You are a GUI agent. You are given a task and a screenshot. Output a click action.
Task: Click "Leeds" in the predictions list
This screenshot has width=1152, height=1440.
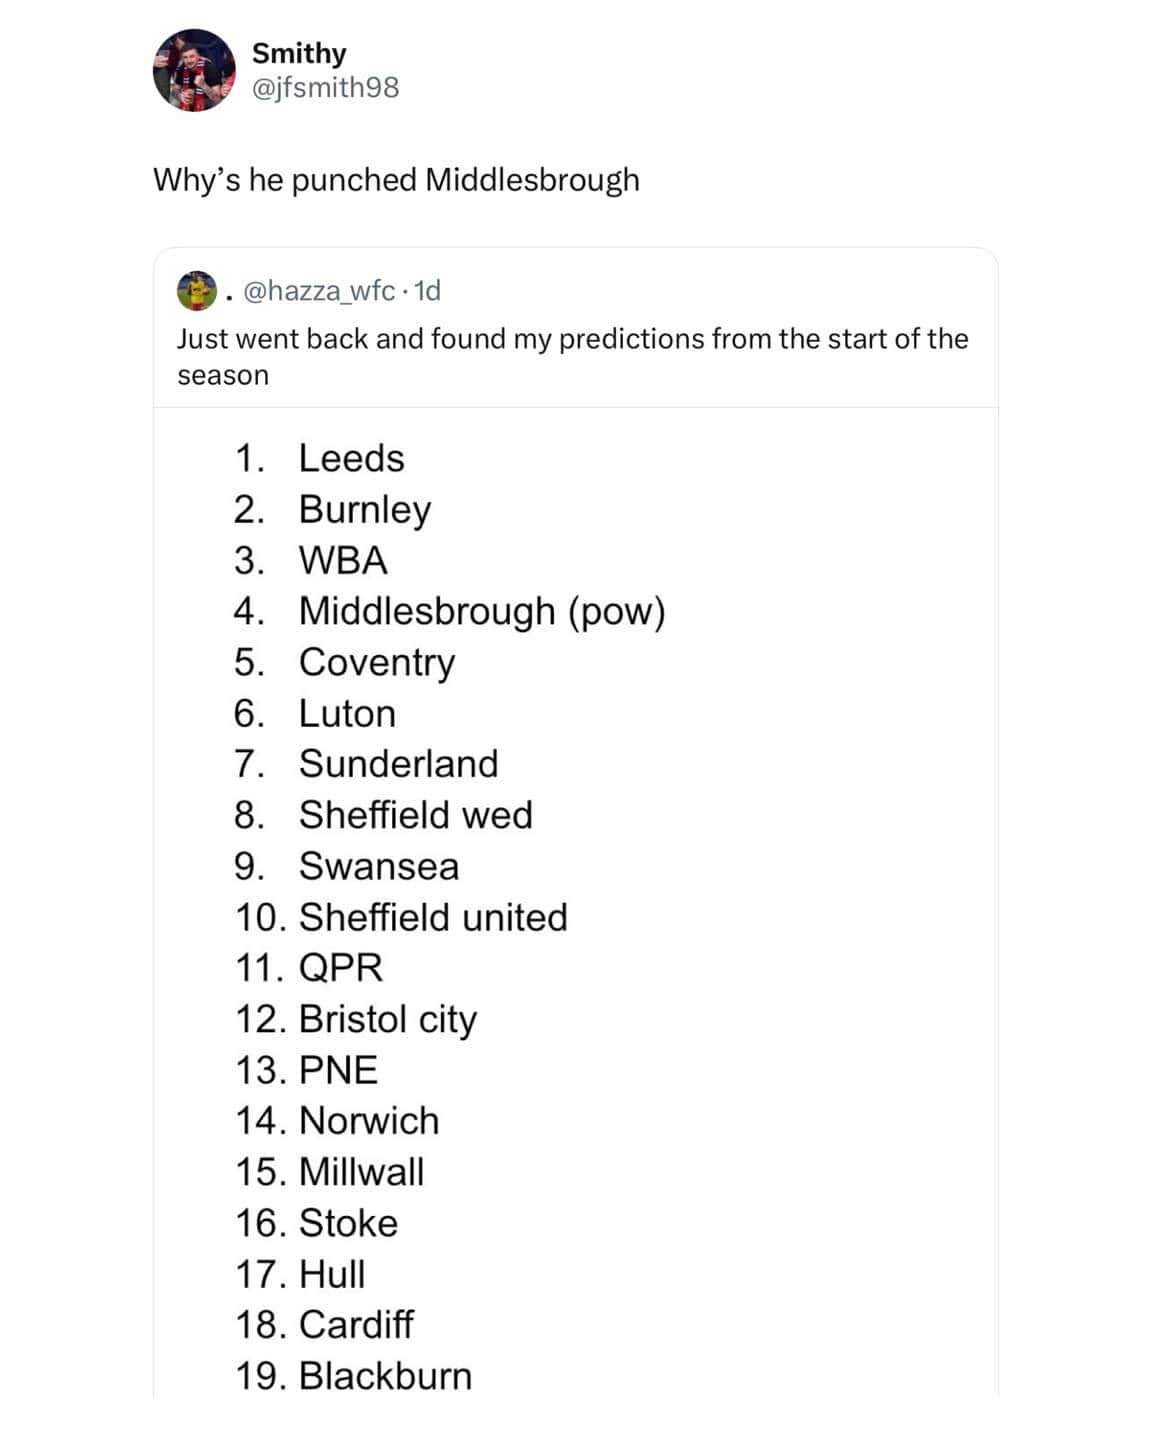(x=351, y=458)
